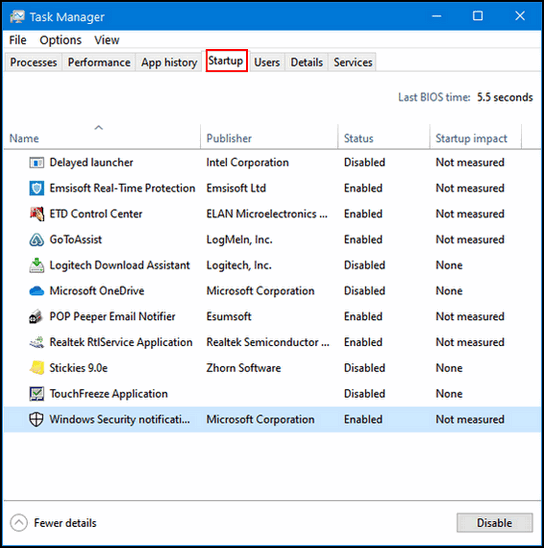Select the Stickies 9.0e note icon

coord(36,368)
